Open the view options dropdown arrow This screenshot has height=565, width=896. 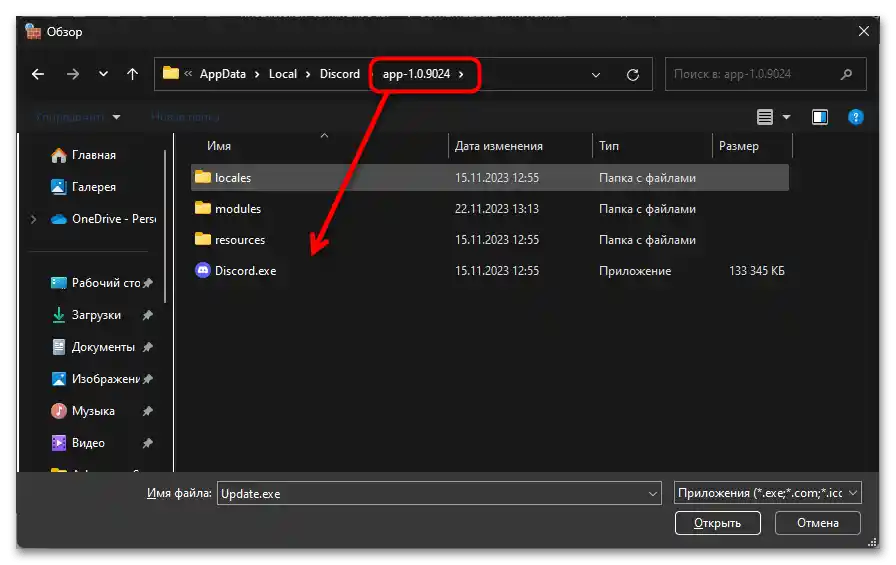click(786, 117)
